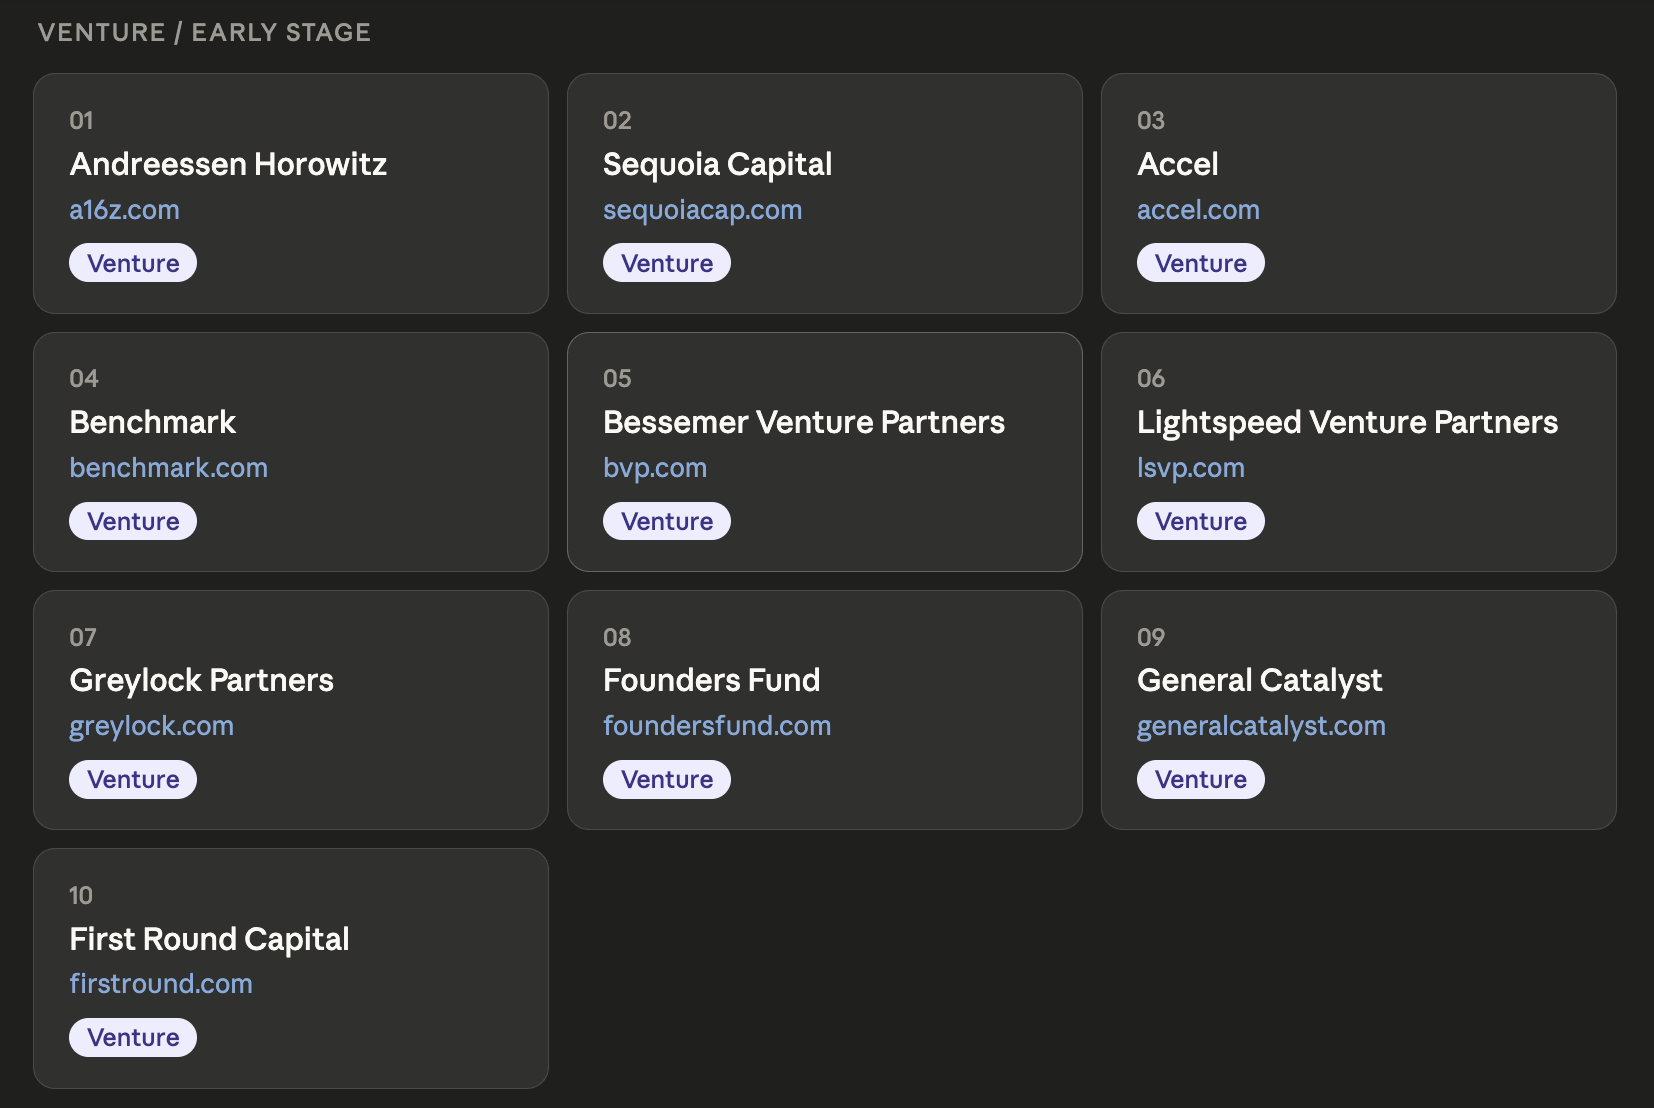This screenshot has height=1108, width=1654.
Task: Click Venture tag on Greylock Partners card
Action: (133, 779)
